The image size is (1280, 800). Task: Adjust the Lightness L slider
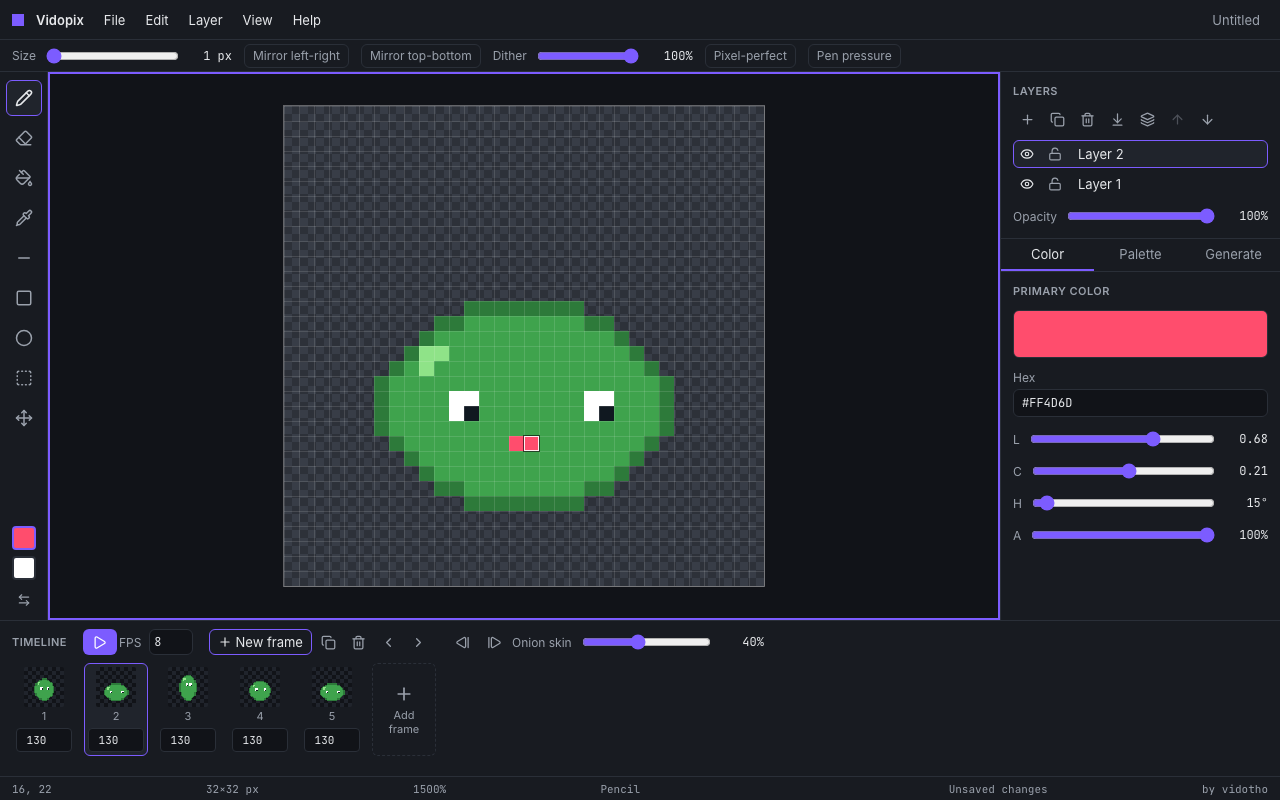pyautogui.click(x=1122, y=439)
